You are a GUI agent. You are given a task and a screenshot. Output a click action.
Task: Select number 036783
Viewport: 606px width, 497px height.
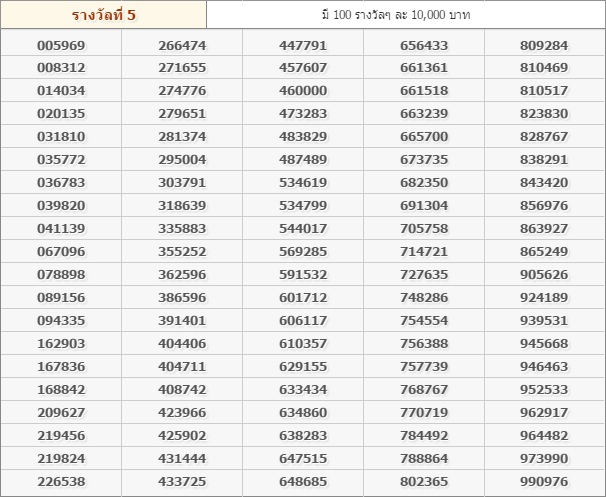pos(61,182)
